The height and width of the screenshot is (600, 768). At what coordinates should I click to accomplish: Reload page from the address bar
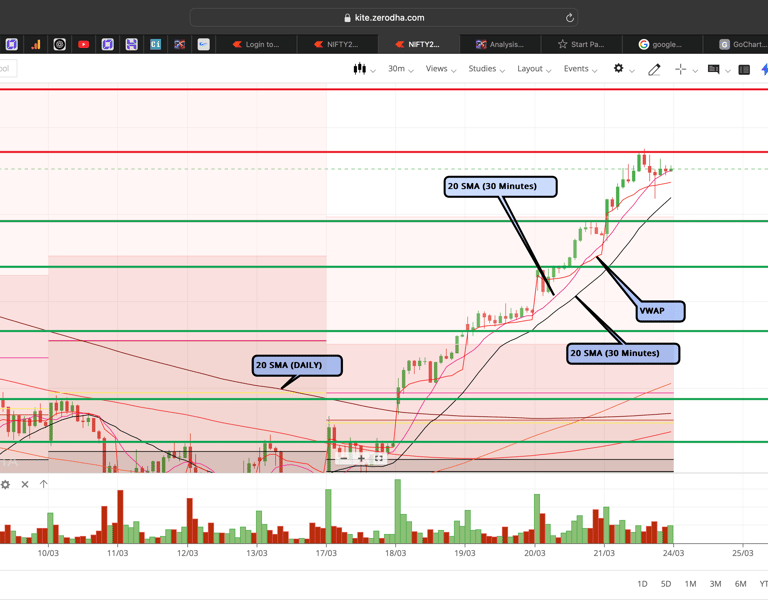tap(570, 18)
